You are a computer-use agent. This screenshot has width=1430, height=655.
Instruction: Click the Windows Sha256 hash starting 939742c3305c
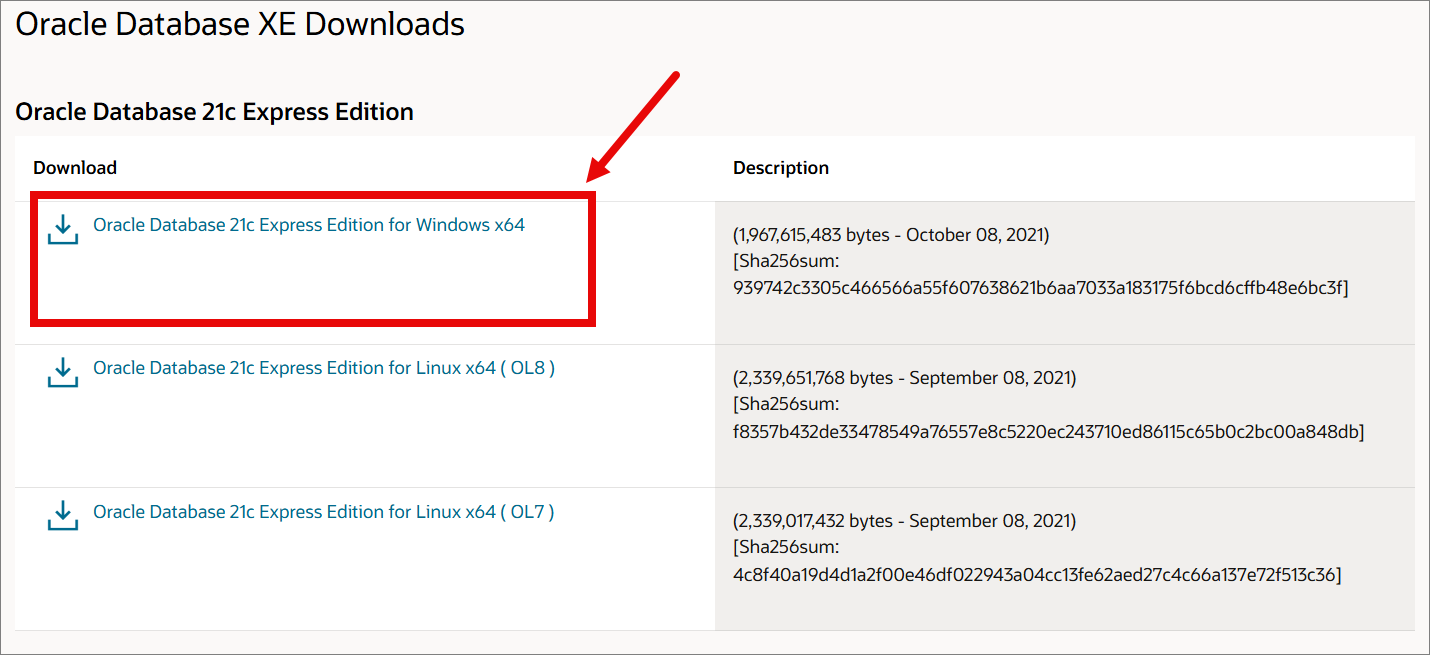coord(1041,288)
